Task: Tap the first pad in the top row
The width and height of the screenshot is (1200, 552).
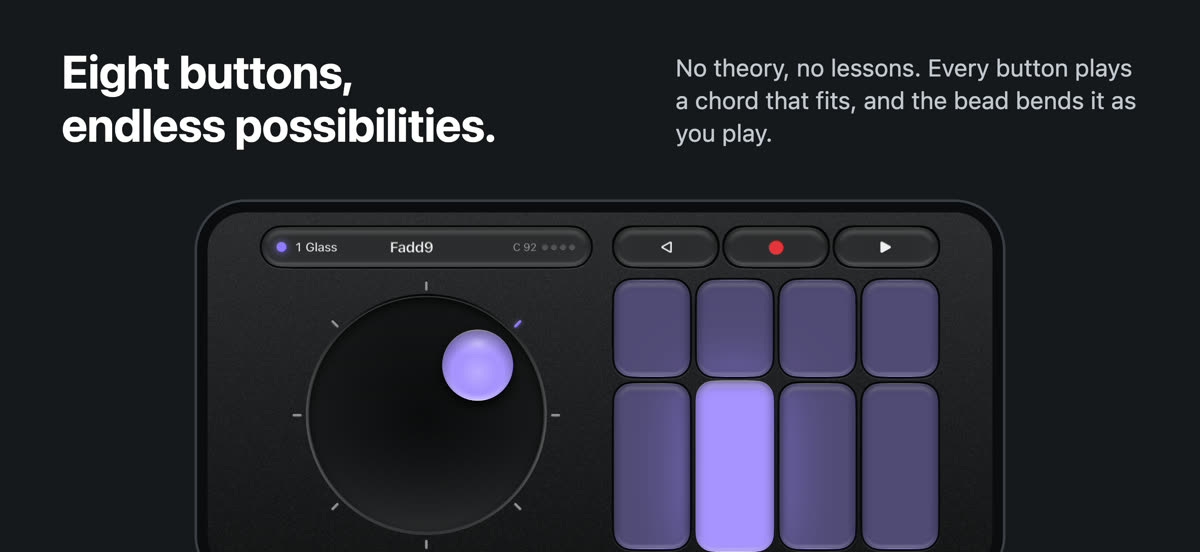Action: click(652, 328)
